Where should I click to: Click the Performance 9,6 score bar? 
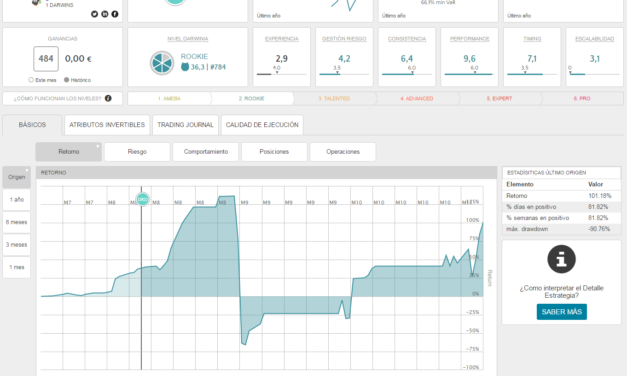469,74
